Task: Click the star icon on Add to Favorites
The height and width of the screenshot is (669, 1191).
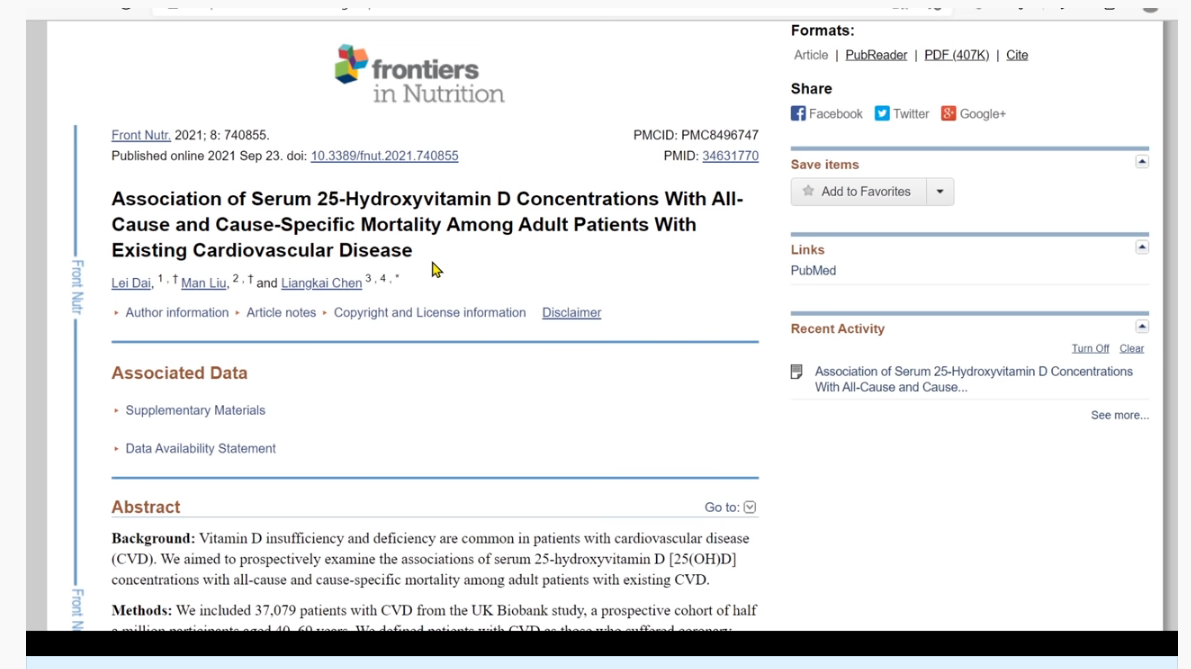Action: [x=808, y=191]
